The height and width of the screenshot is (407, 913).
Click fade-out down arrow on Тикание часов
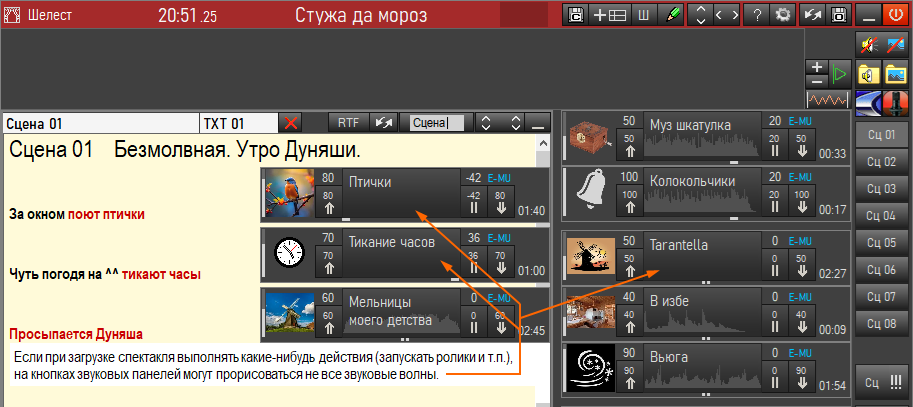[x=500, y=261]
